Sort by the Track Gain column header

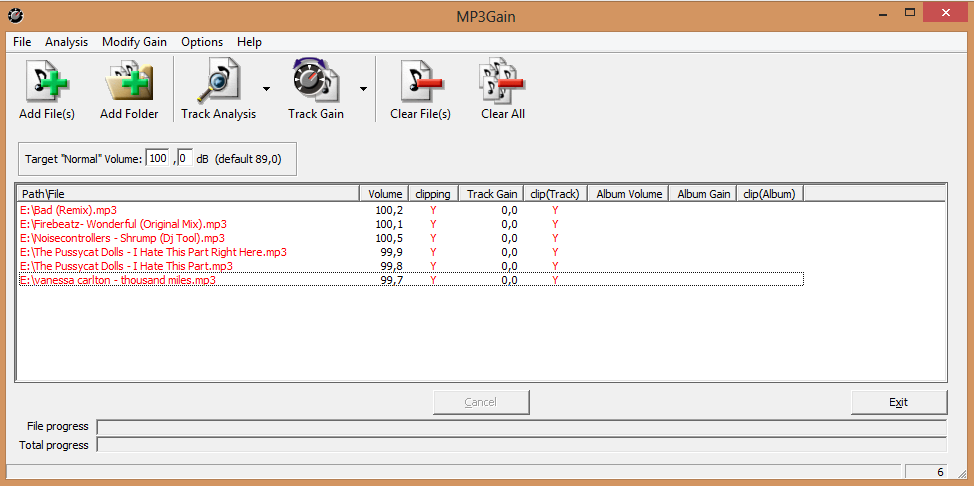tap(491, 194)
